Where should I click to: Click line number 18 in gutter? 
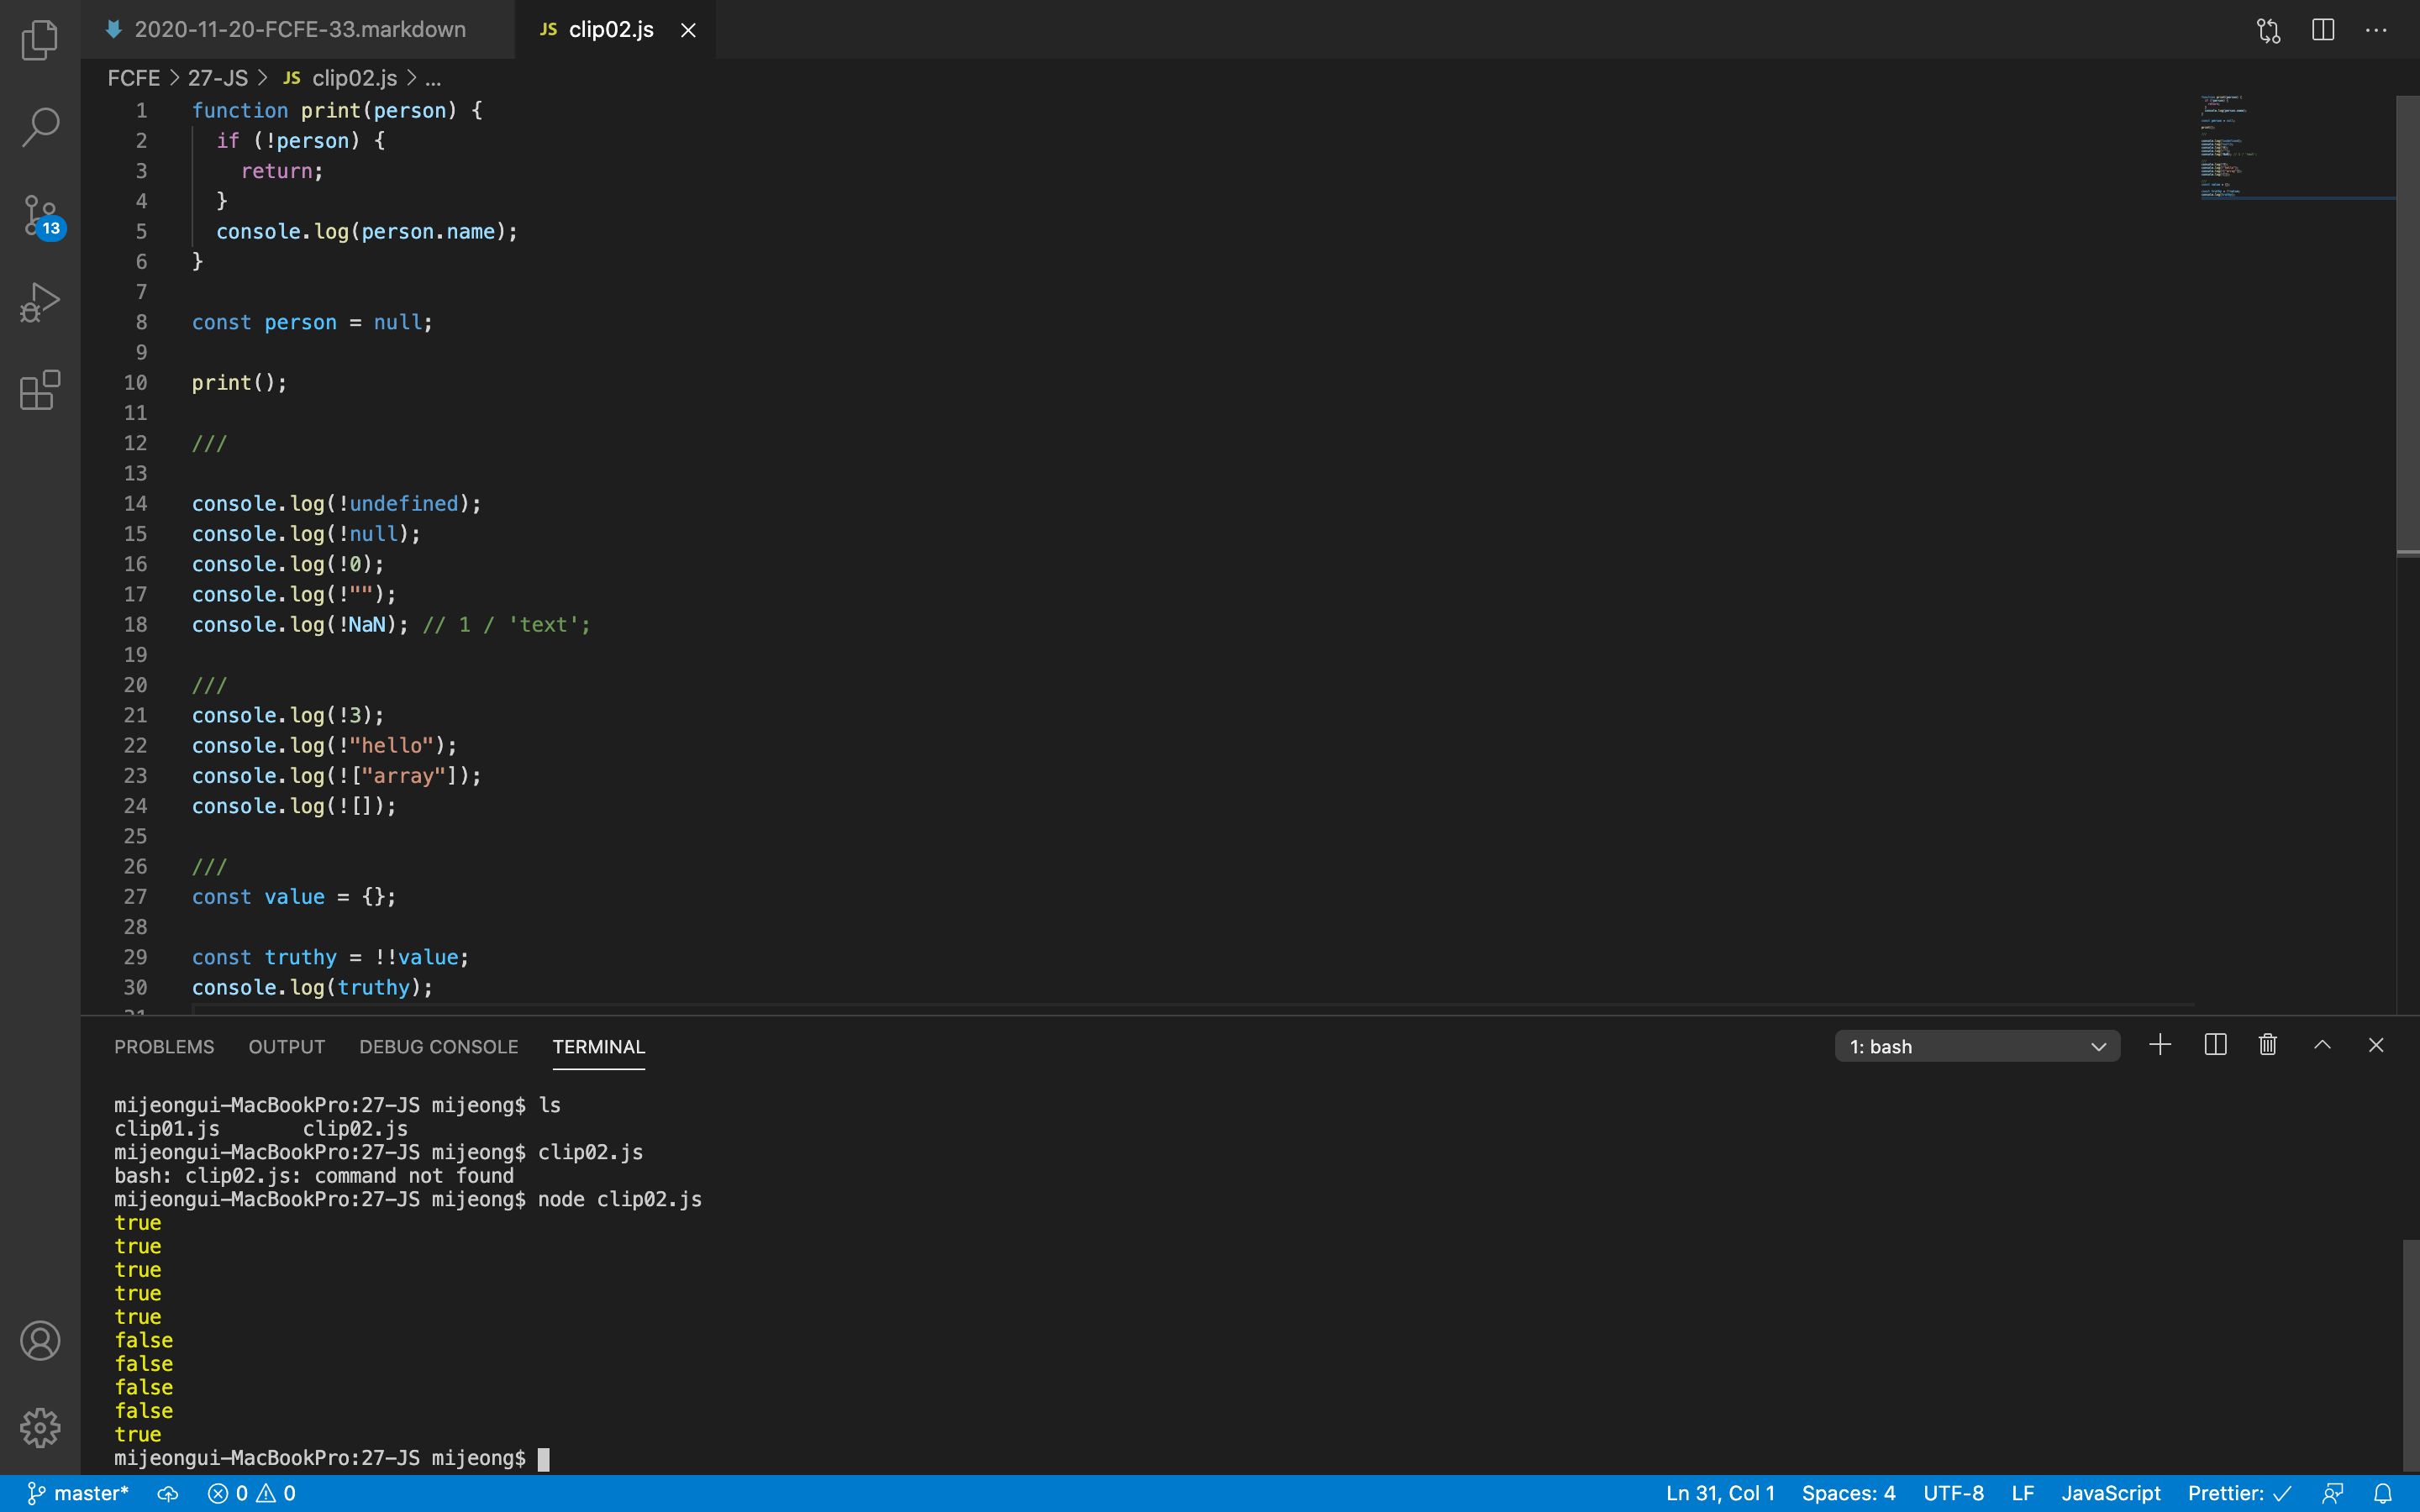pos(135,624)
